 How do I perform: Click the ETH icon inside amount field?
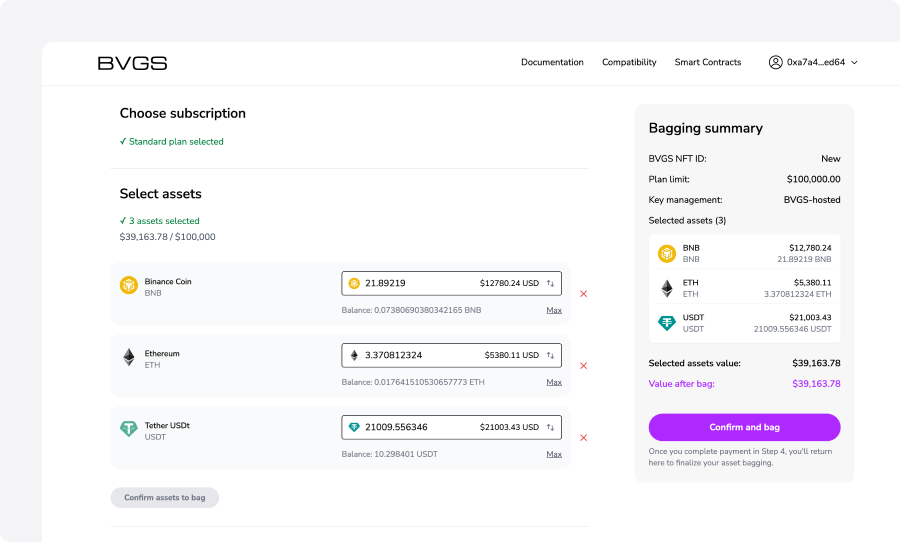[x=354, y=355]
